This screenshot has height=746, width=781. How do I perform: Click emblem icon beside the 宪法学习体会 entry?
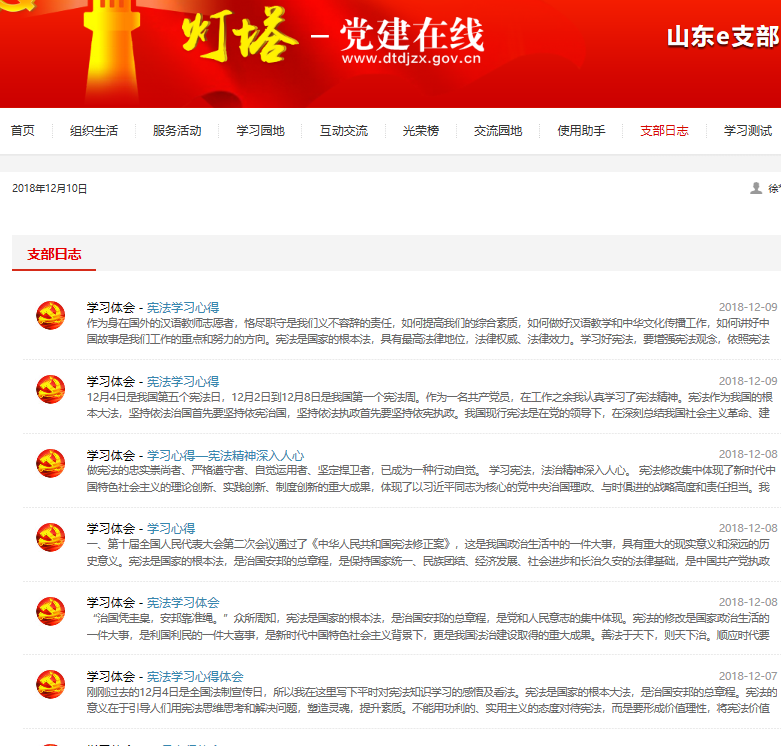[x=50, y=611]
